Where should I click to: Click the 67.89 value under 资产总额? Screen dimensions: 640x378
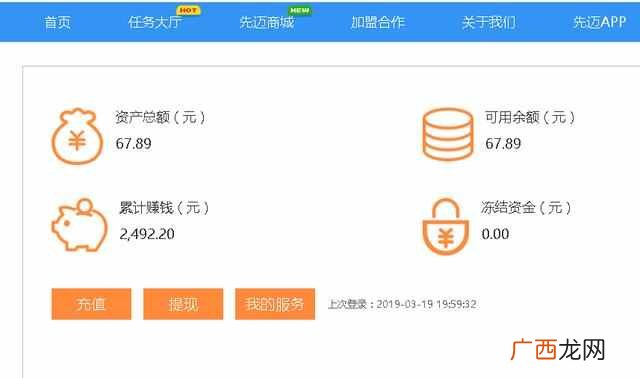pos(133,144)
